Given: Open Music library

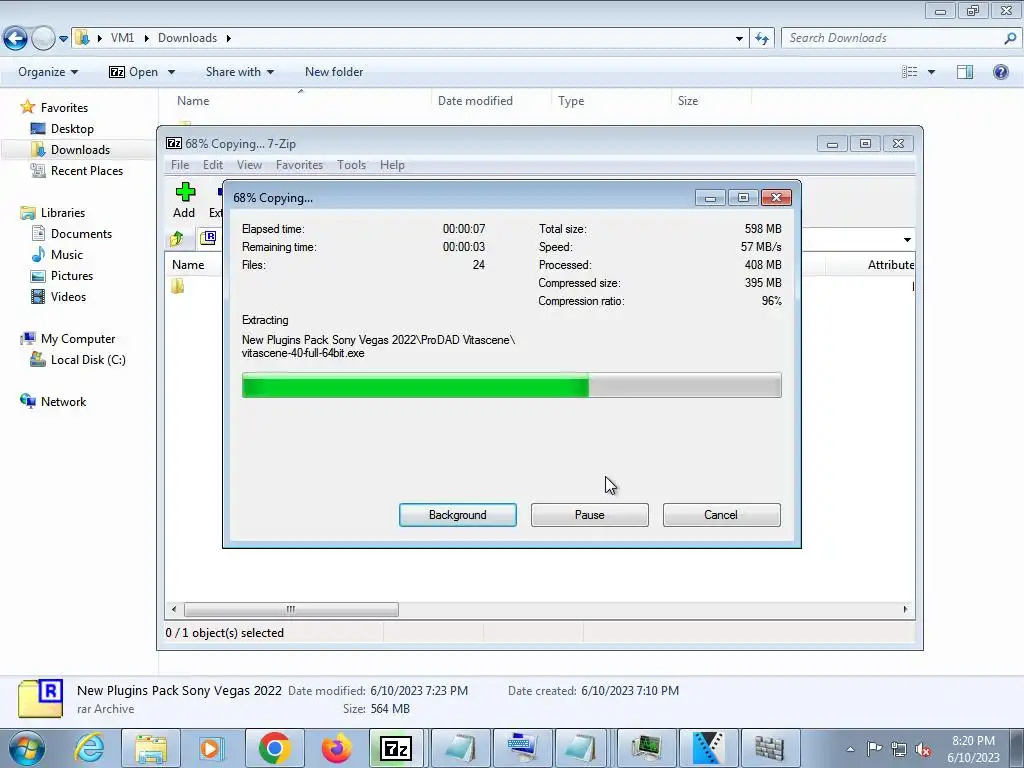Looking at the screenshot, I should tap(67, 255).
